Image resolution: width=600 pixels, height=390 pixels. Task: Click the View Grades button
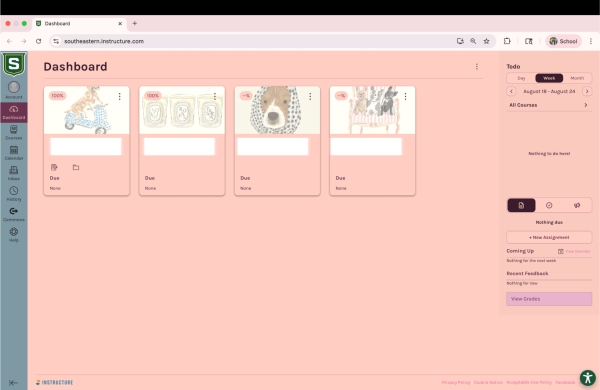(549, 299)
